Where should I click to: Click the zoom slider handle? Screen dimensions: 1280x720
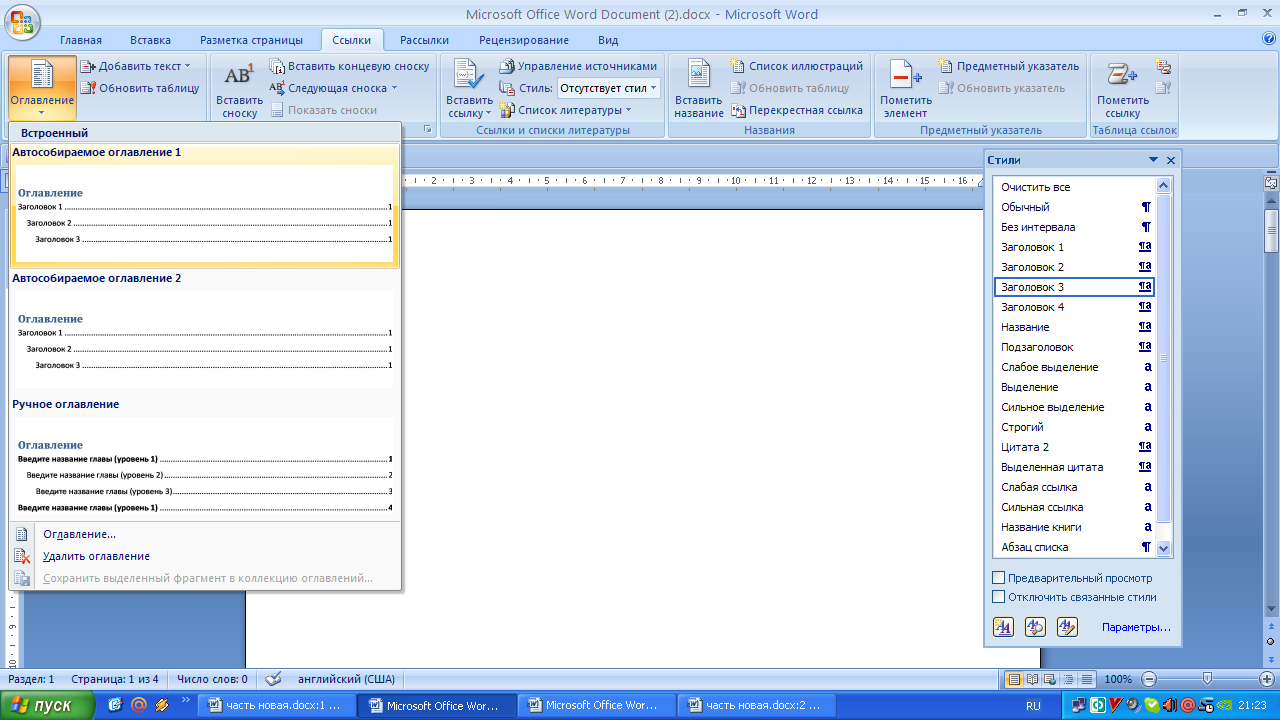[1207, 679]
